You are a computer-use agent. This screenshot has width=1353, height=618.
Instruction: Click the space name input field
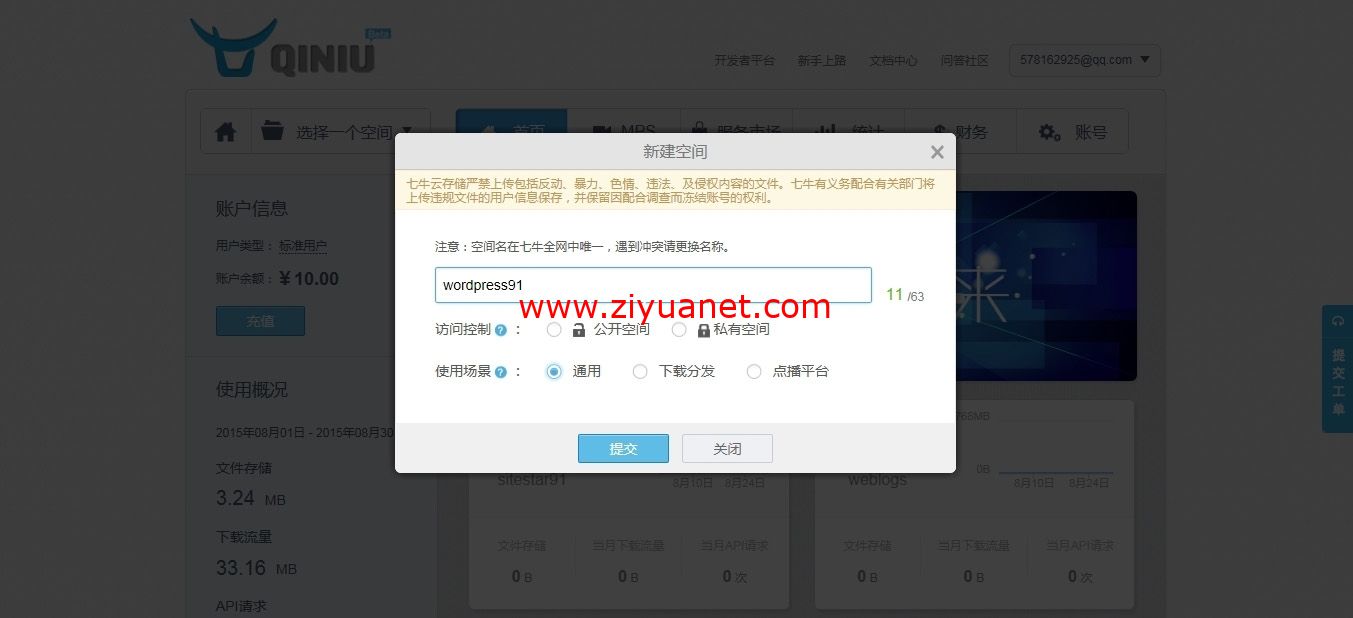point(653,285)
